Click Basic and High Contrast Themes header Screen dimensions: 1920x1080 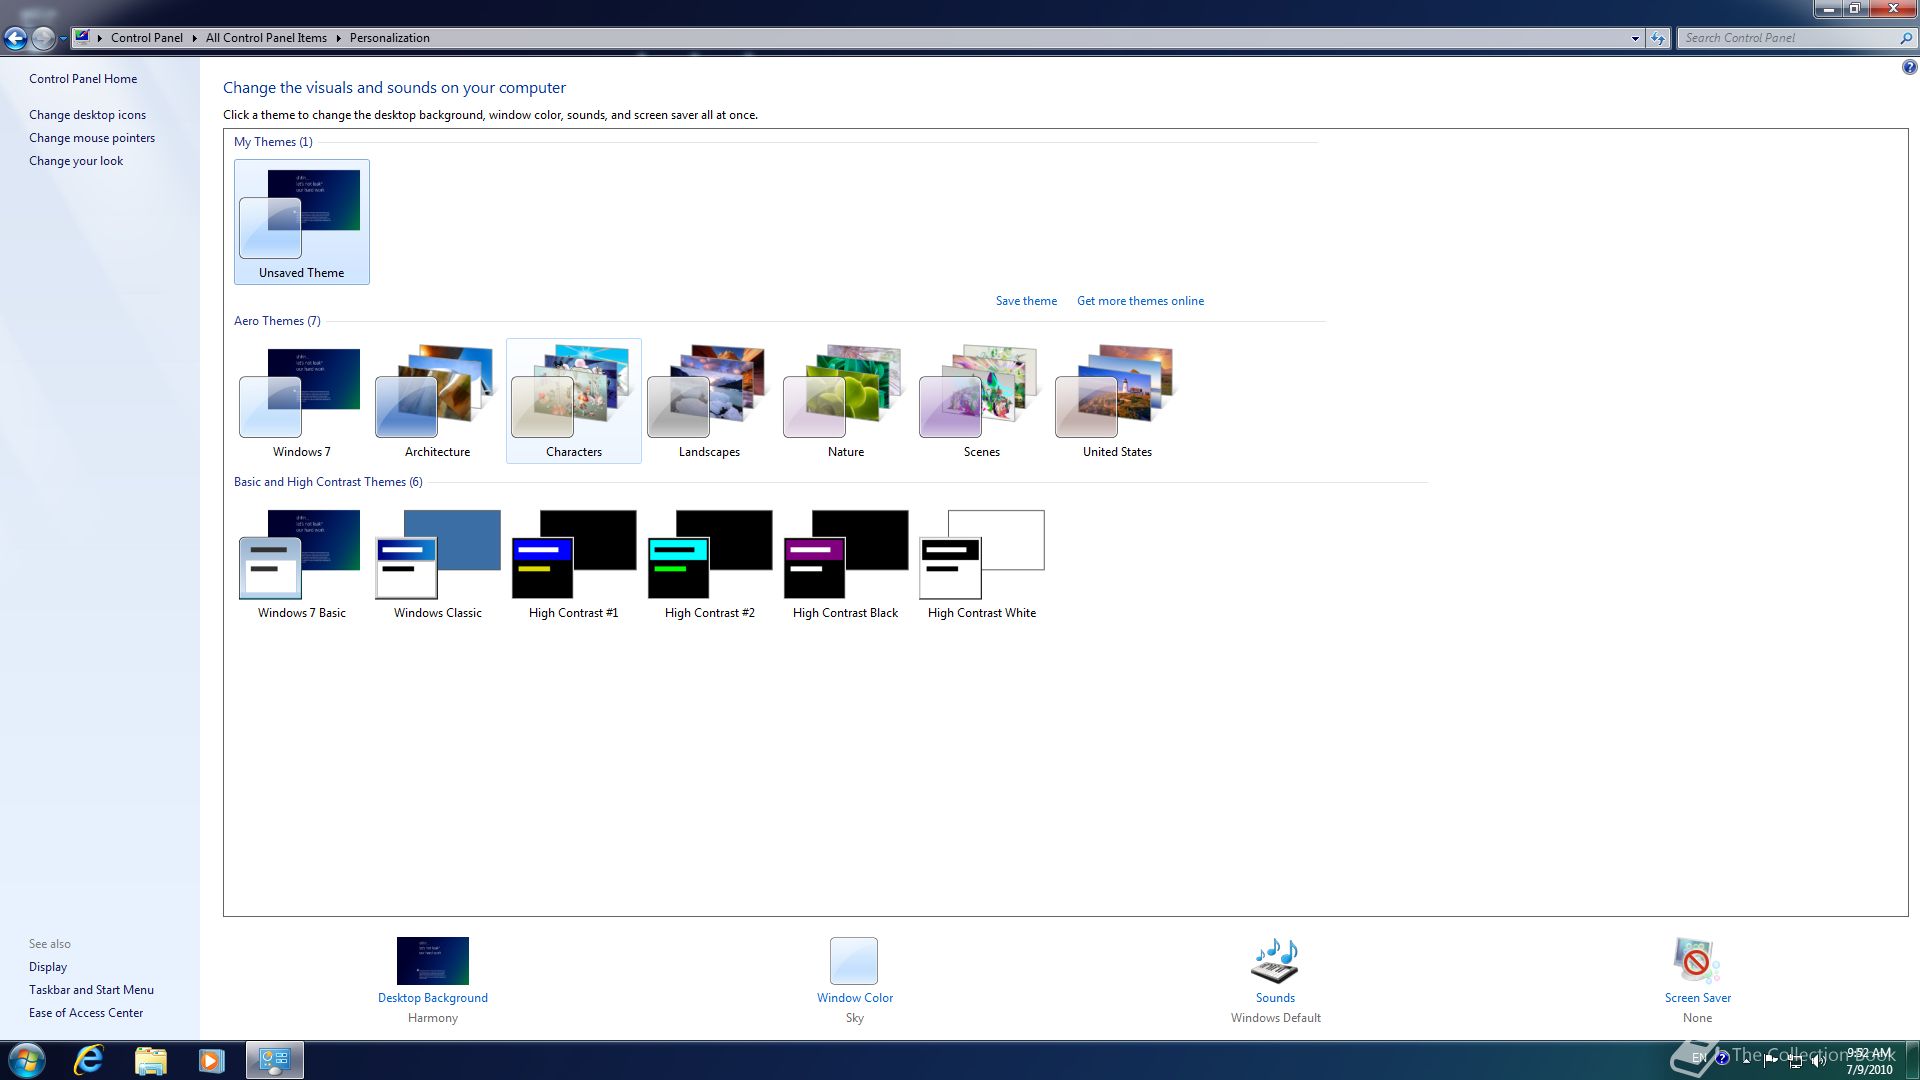328,482
